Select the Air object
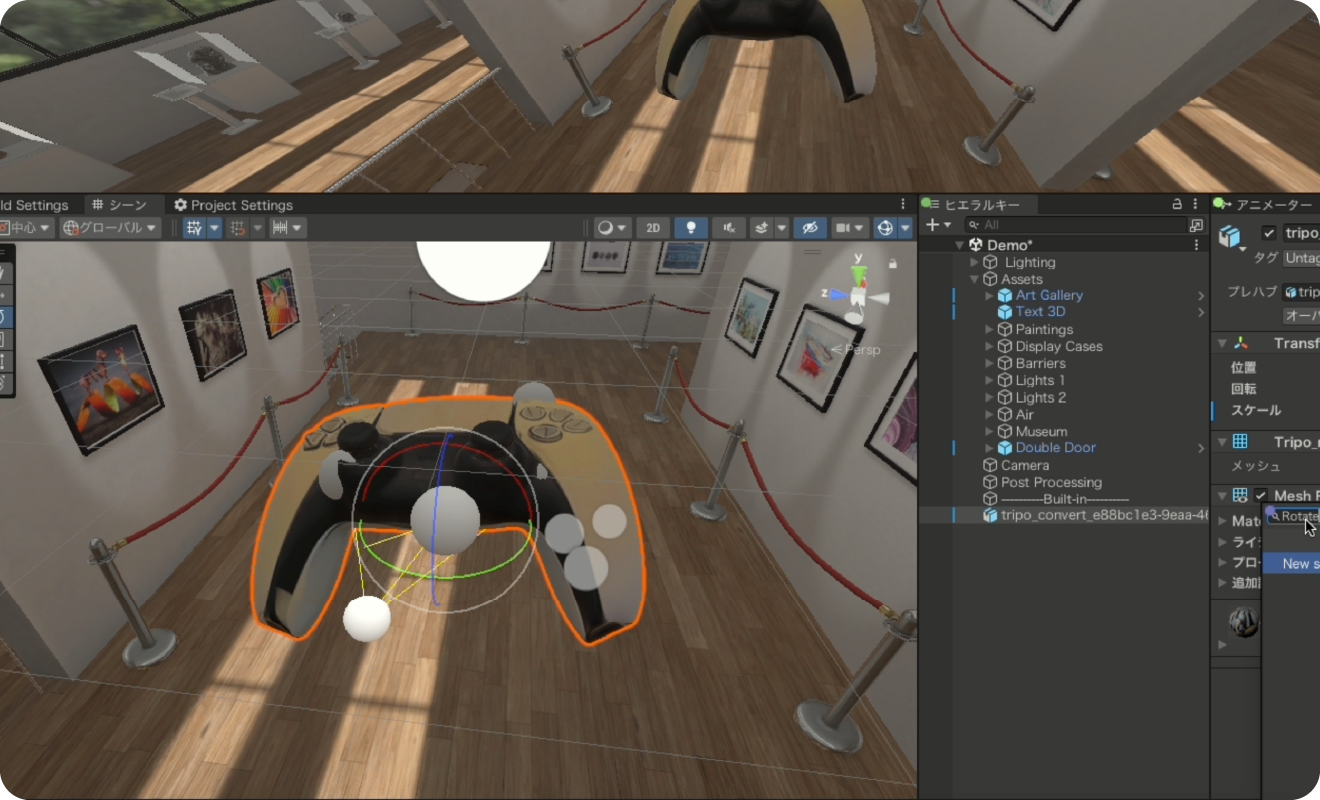Screen dimensions: 1320x800 pyautogui.click(x=1024, y=414)
